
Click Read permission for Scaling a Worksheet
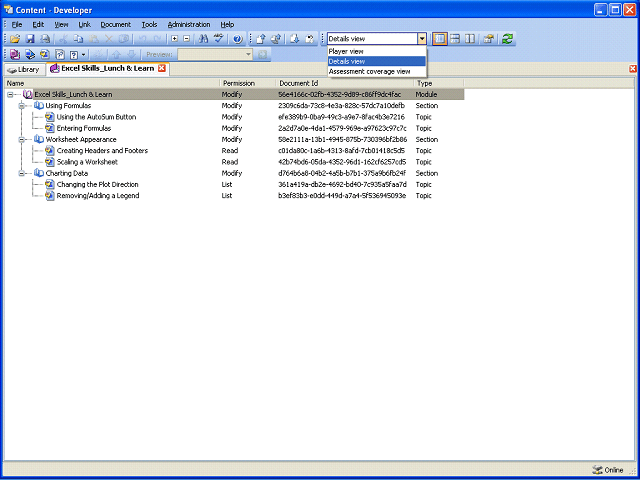[230, 162]
